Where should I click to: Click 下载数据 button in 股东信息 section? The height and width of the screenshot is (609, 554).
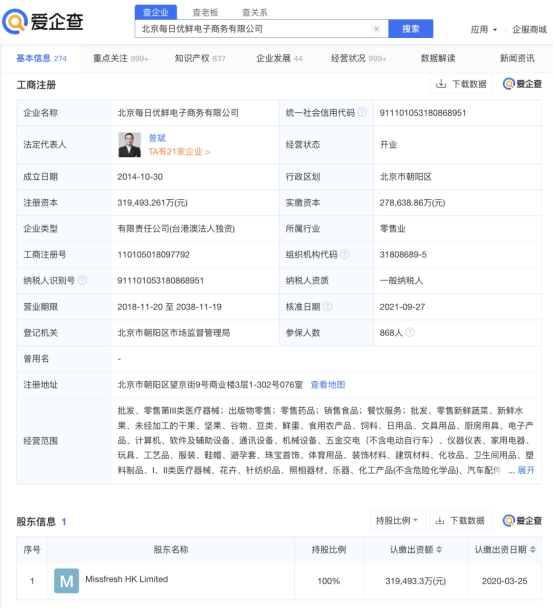(460, 520)
